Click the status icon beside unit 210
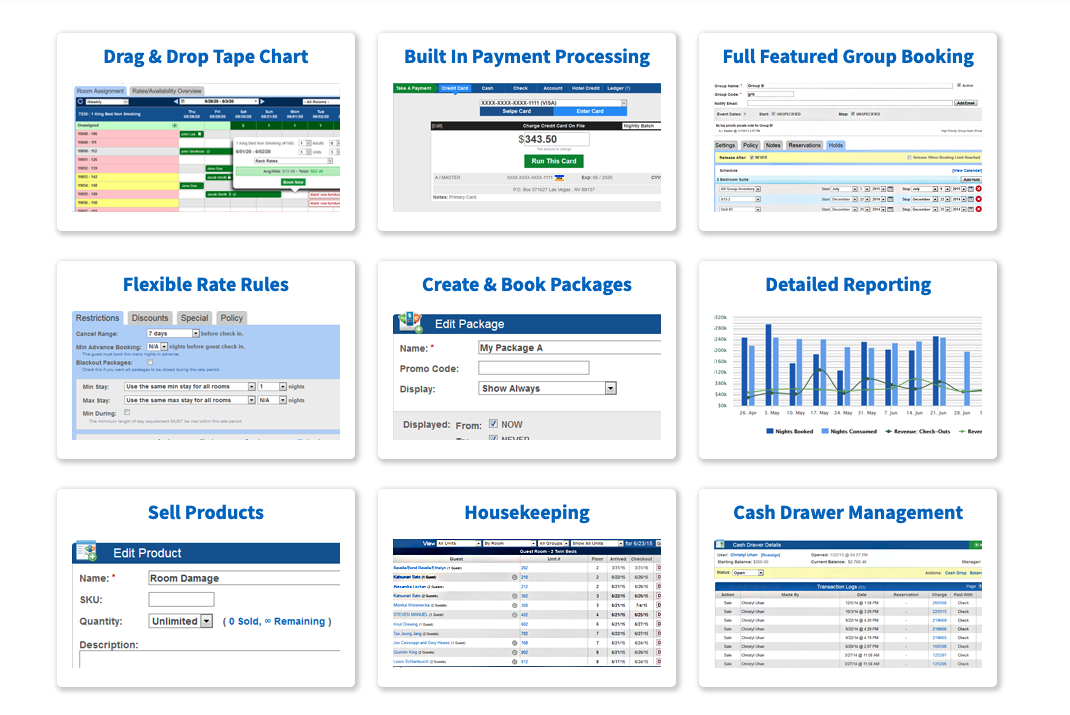 (x=515, y=577)
